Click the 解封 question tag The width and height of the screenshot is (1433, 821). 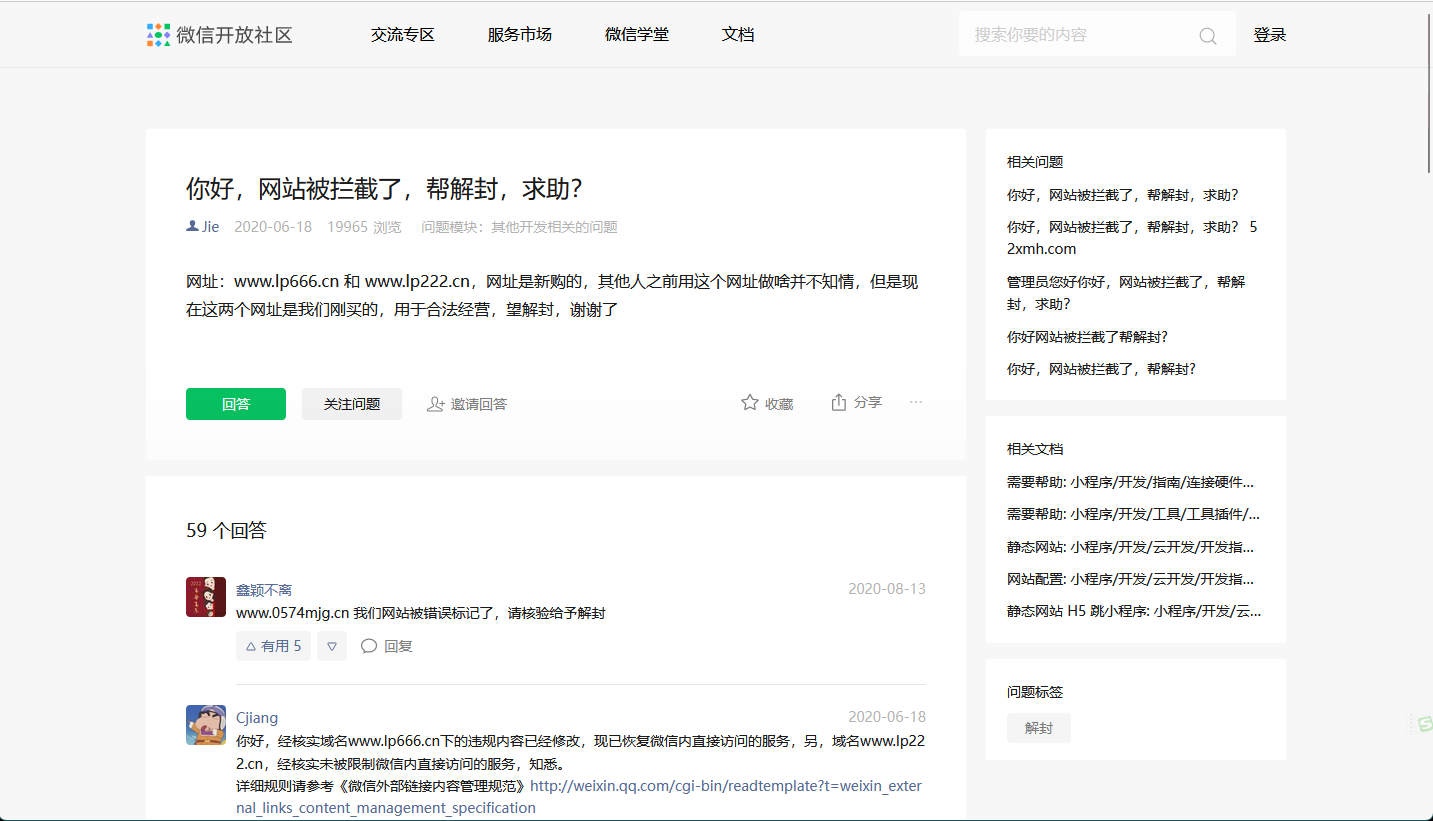point(1039,728)
